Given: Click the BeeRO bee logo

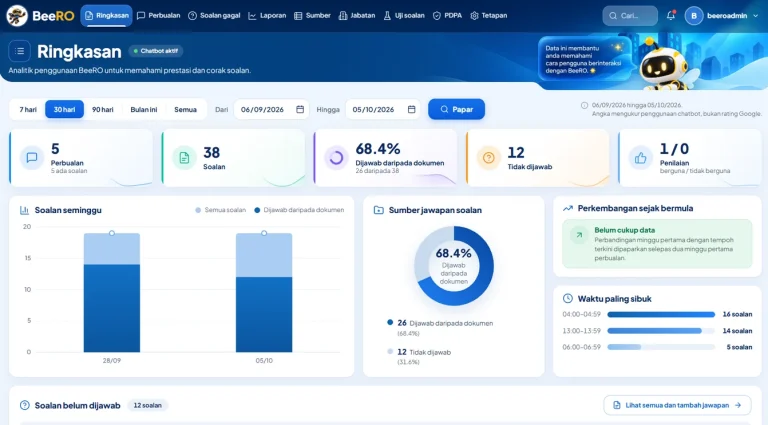Looking at the screenshot, I should [x=17, y=16].
